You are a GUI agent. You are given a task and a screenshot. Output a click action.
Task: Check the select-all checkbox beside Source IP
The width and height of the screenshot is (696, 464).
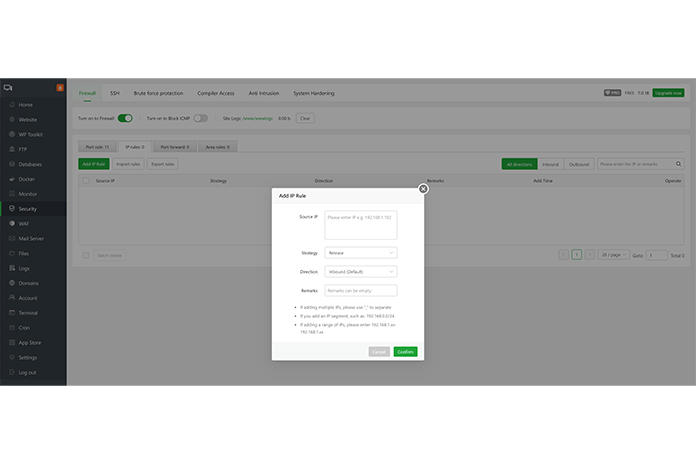(x=86, y=181)
